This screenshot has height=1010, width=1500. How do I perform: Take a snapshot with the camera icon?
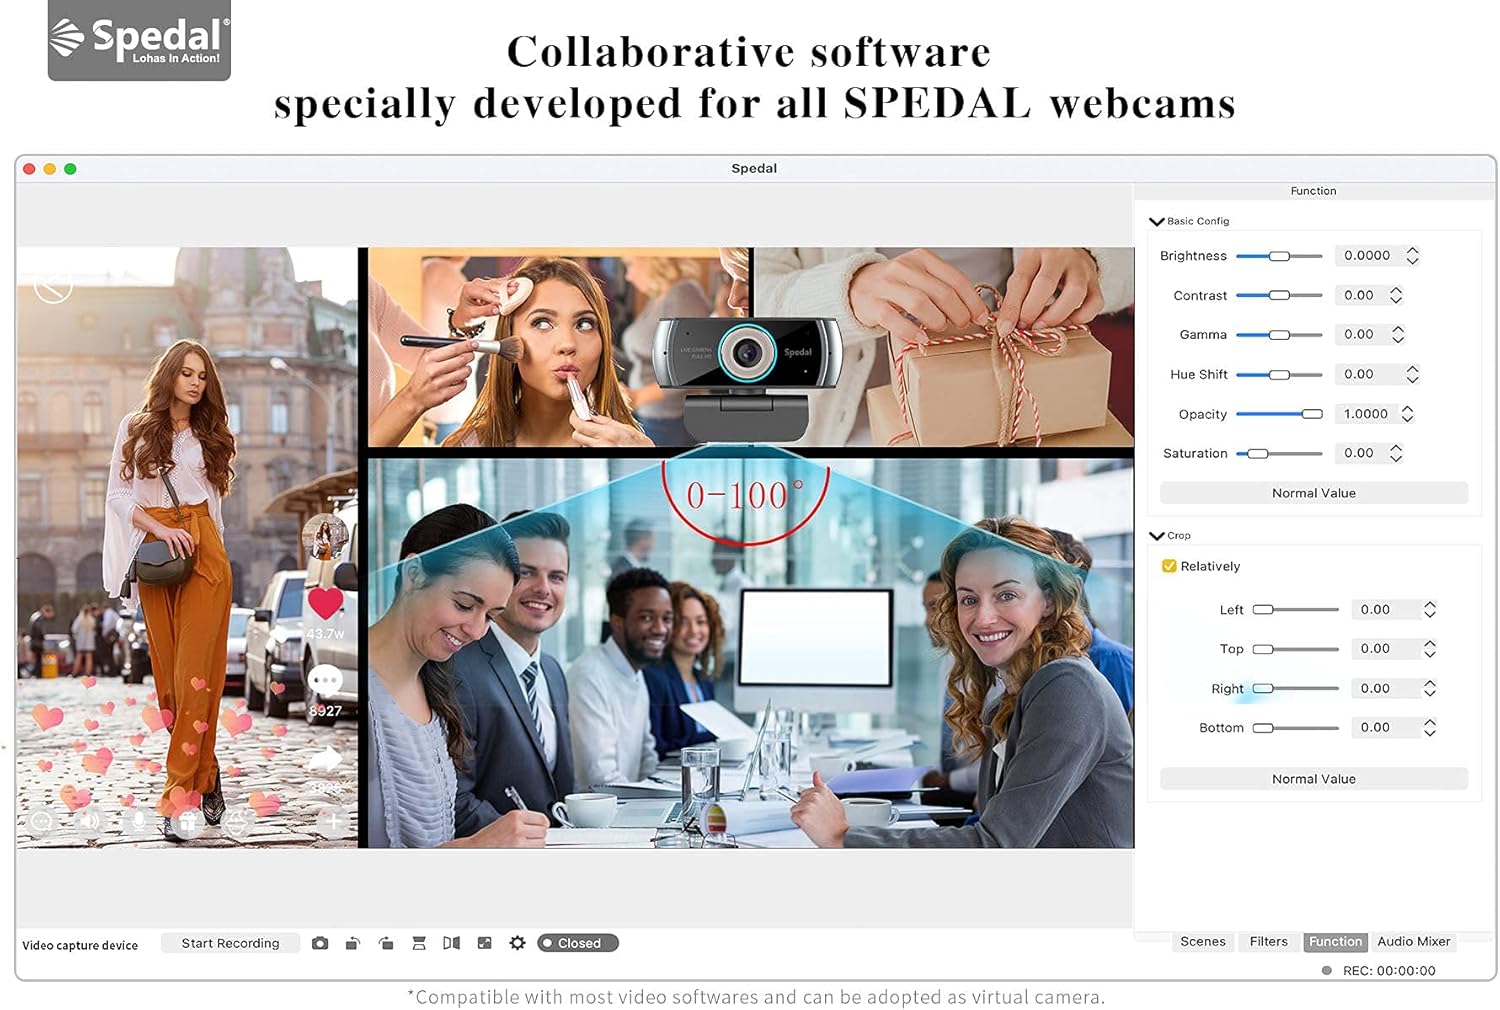320,942
